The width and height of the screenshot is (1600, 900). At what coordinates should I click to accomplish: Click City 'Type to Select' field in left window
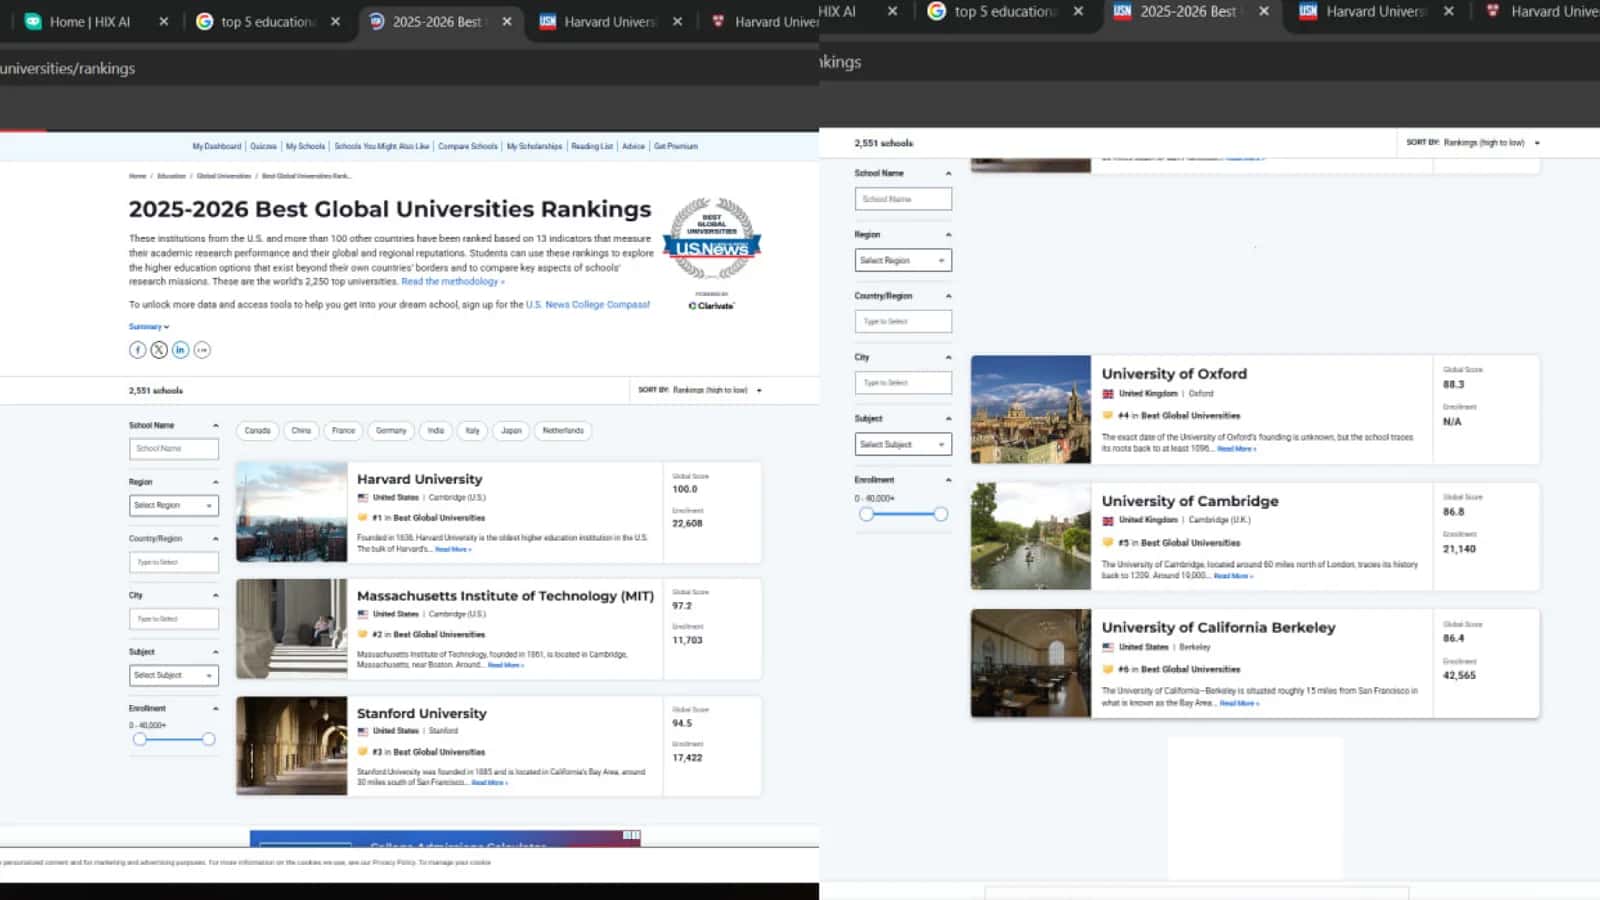pyautogui.click(x=174, y=619)
